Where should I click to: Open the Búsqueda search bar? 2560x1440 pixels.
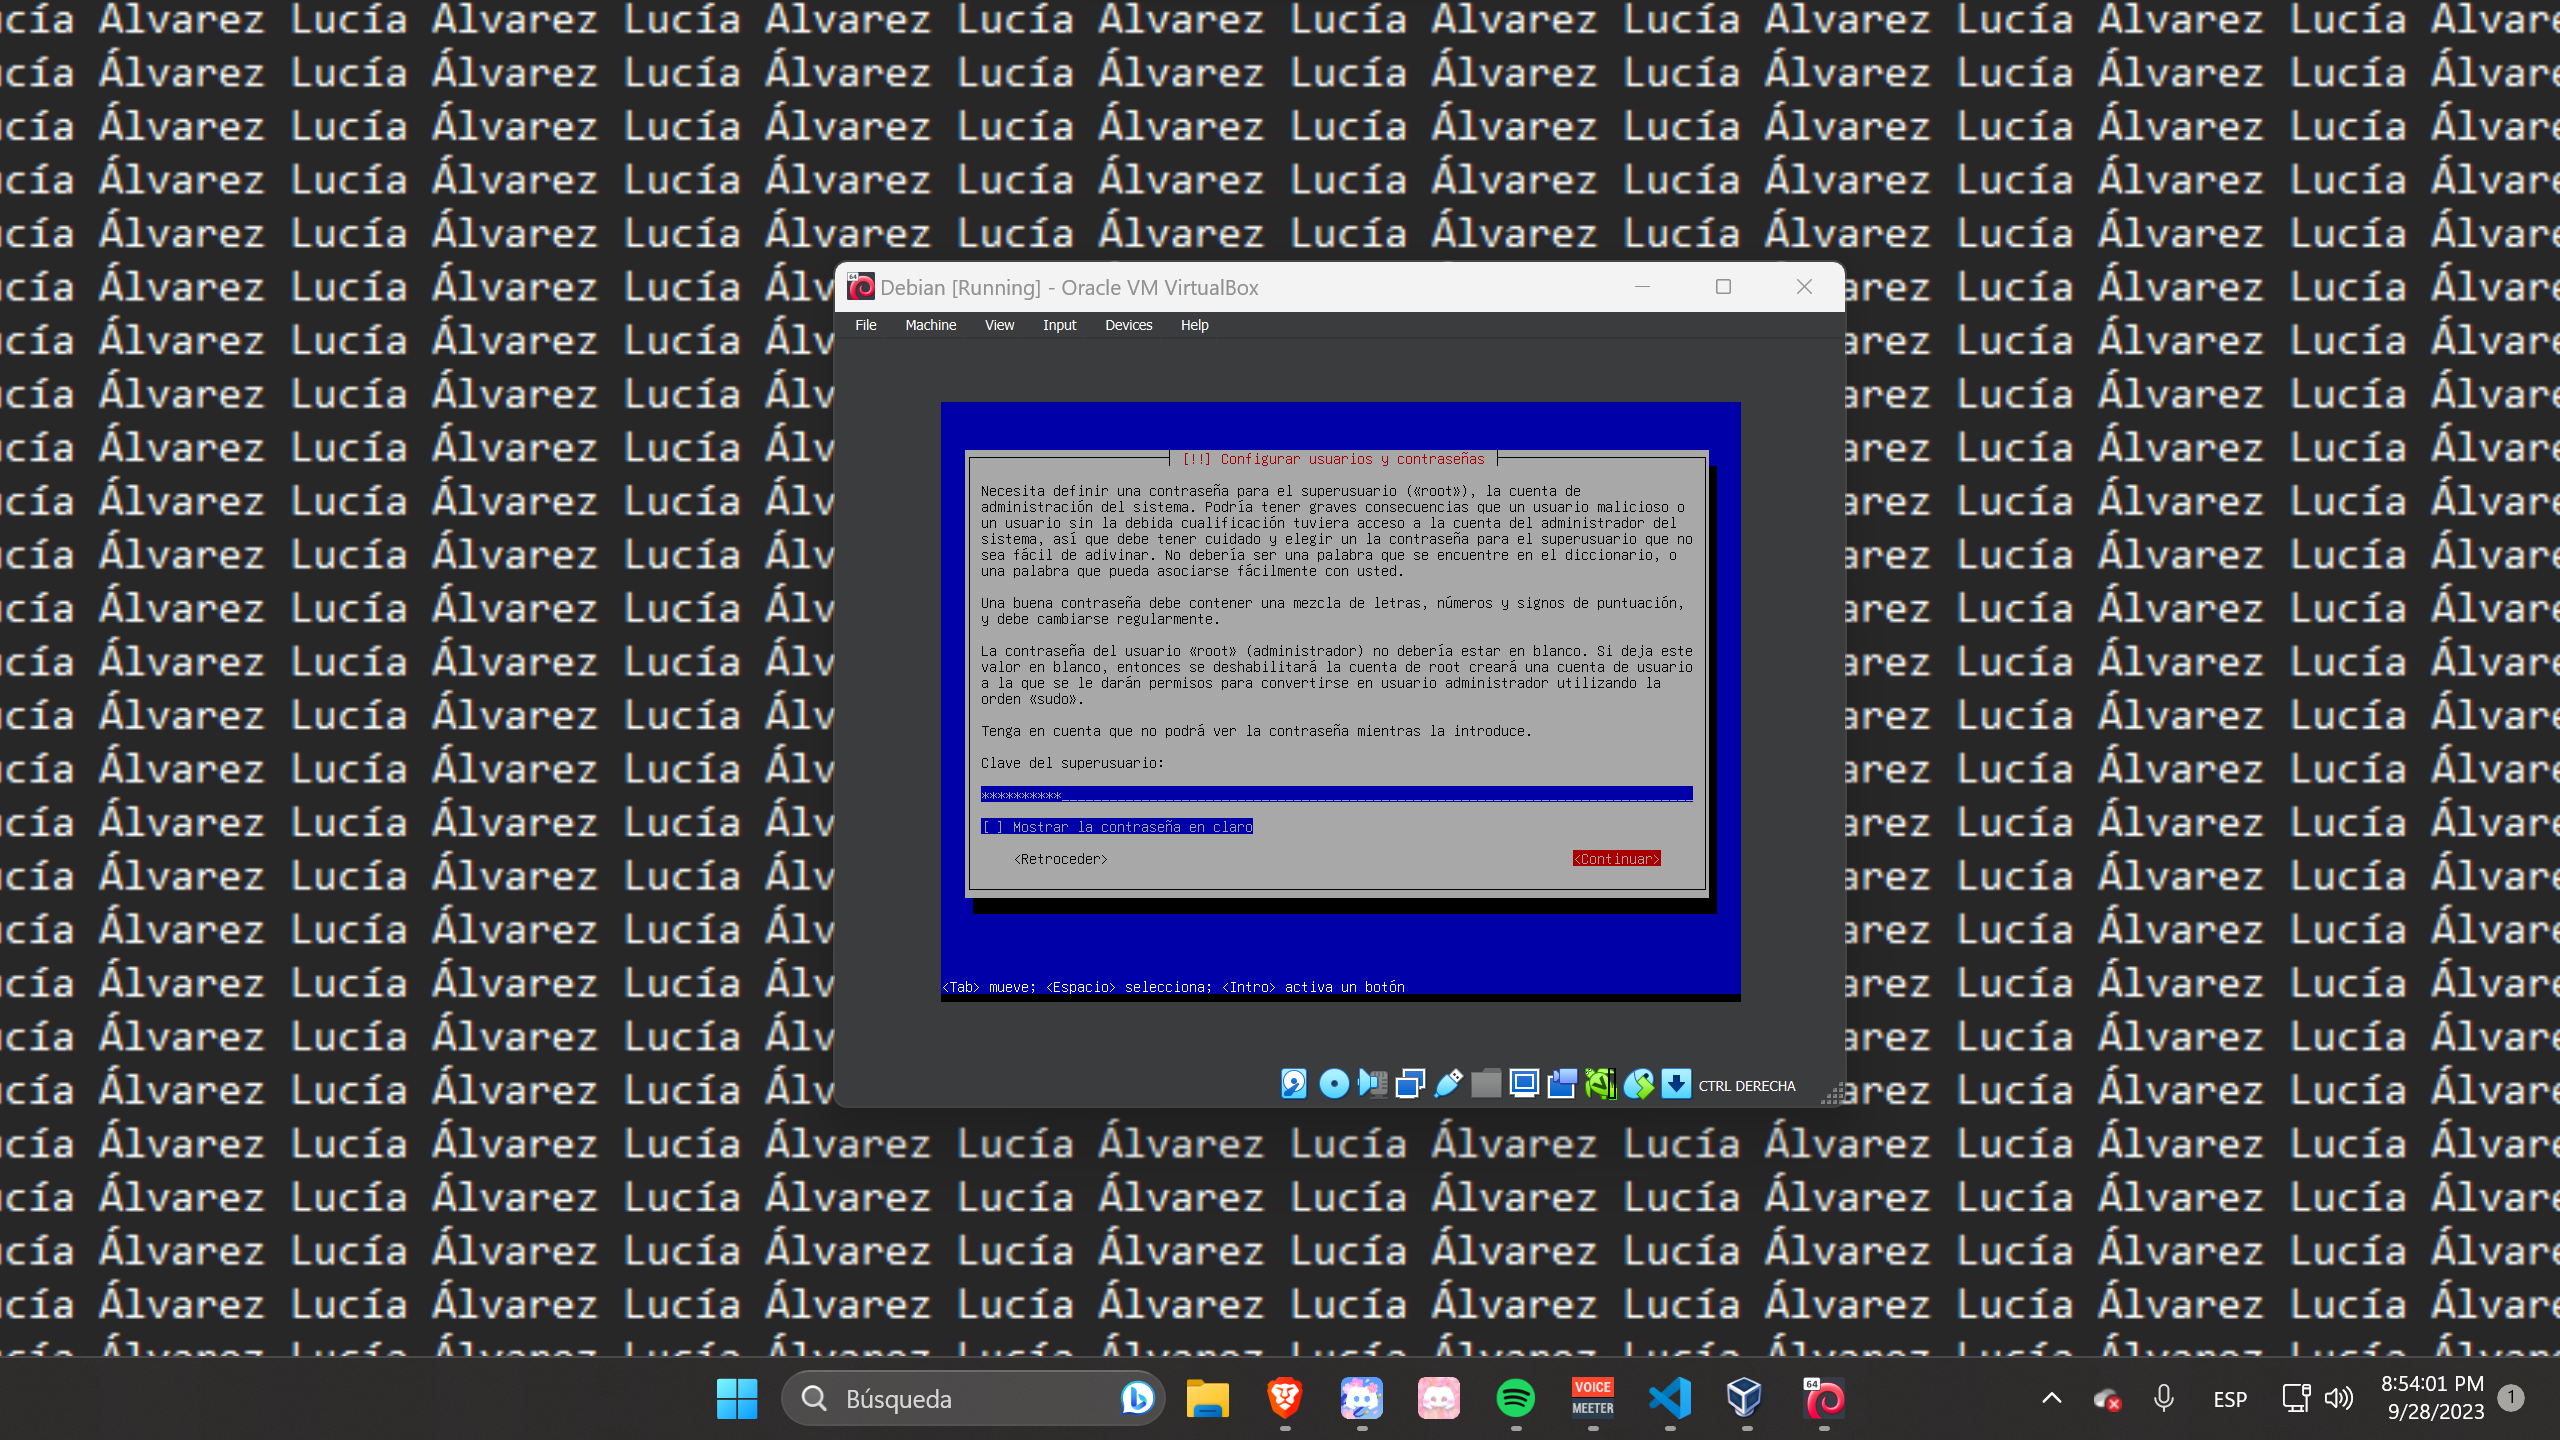pyautogui.click(x=970, y=1398)
